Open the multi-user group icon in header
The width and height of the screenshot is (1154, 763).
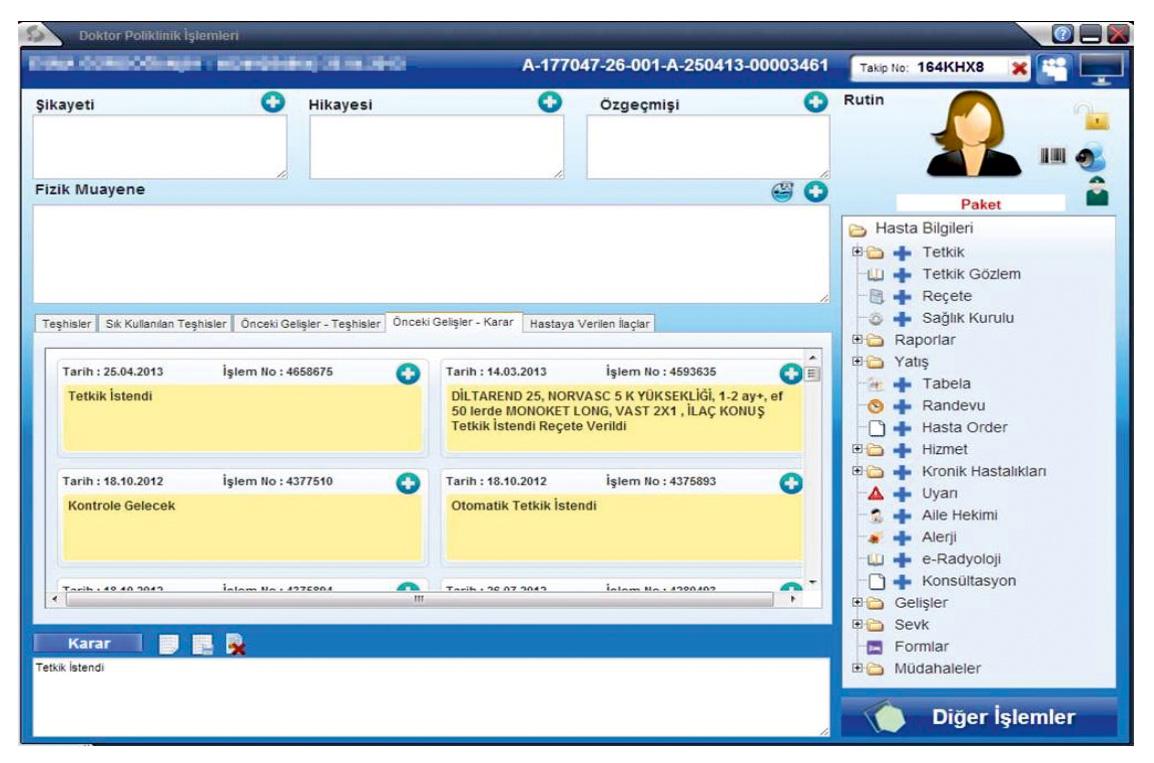(x=1053, y=68)
